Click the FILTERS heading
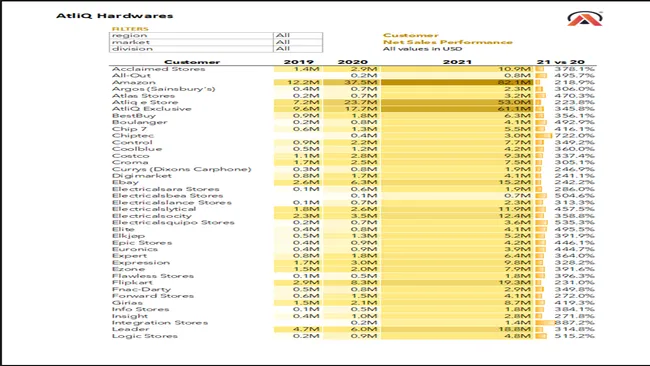The width and height of the screenshot is (650, 366). click(130, 29)
